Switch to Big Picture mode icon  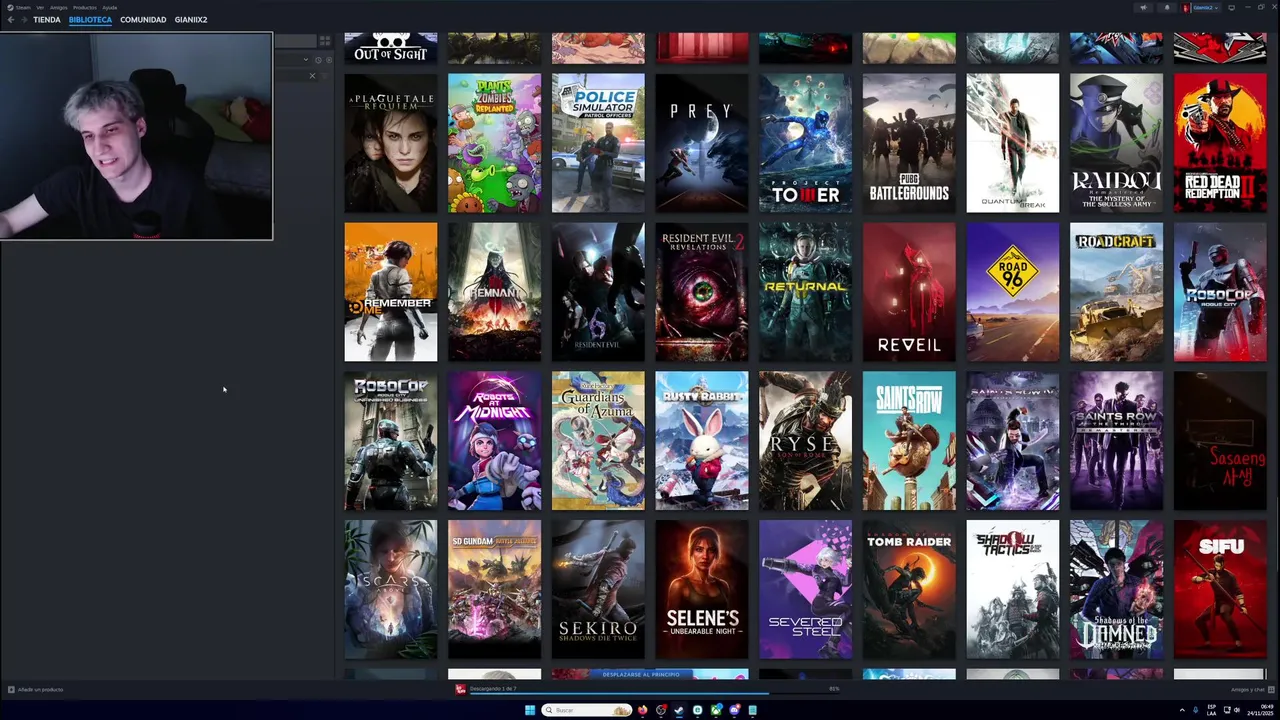(x=1231, y=8)
